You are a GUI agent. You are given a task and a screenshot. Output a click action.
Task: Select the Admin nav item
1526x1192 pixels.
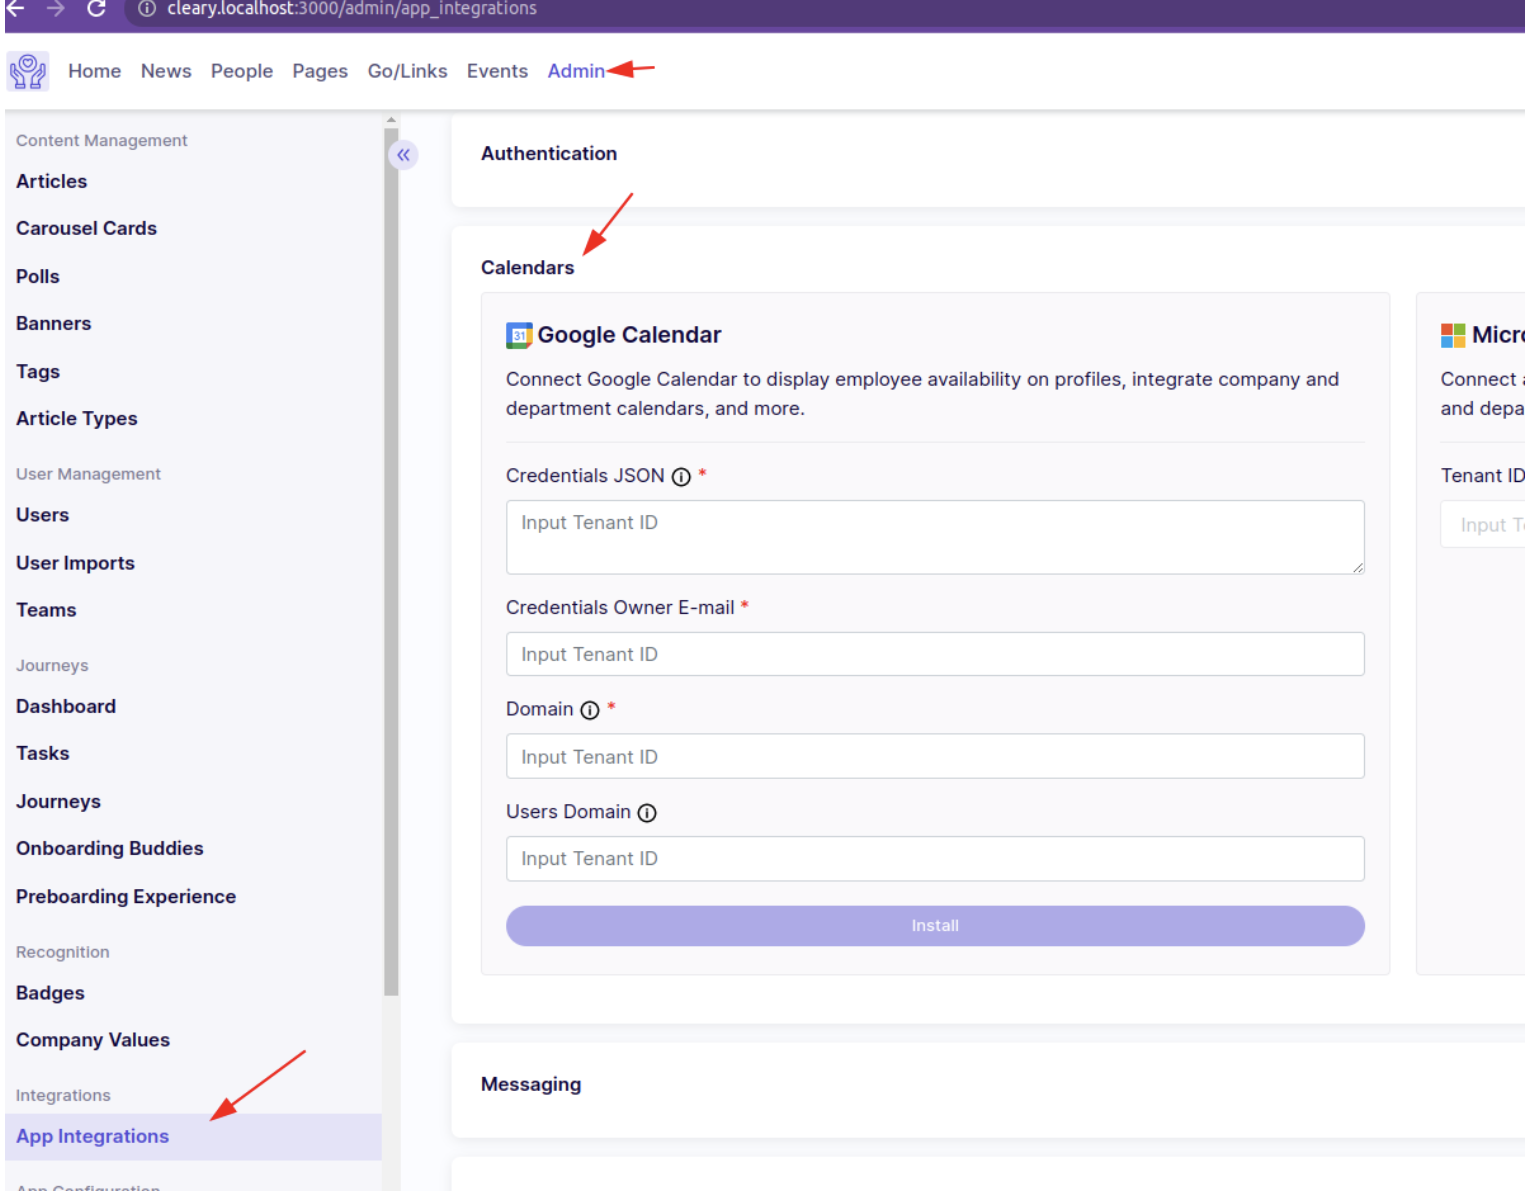[576, 71]
